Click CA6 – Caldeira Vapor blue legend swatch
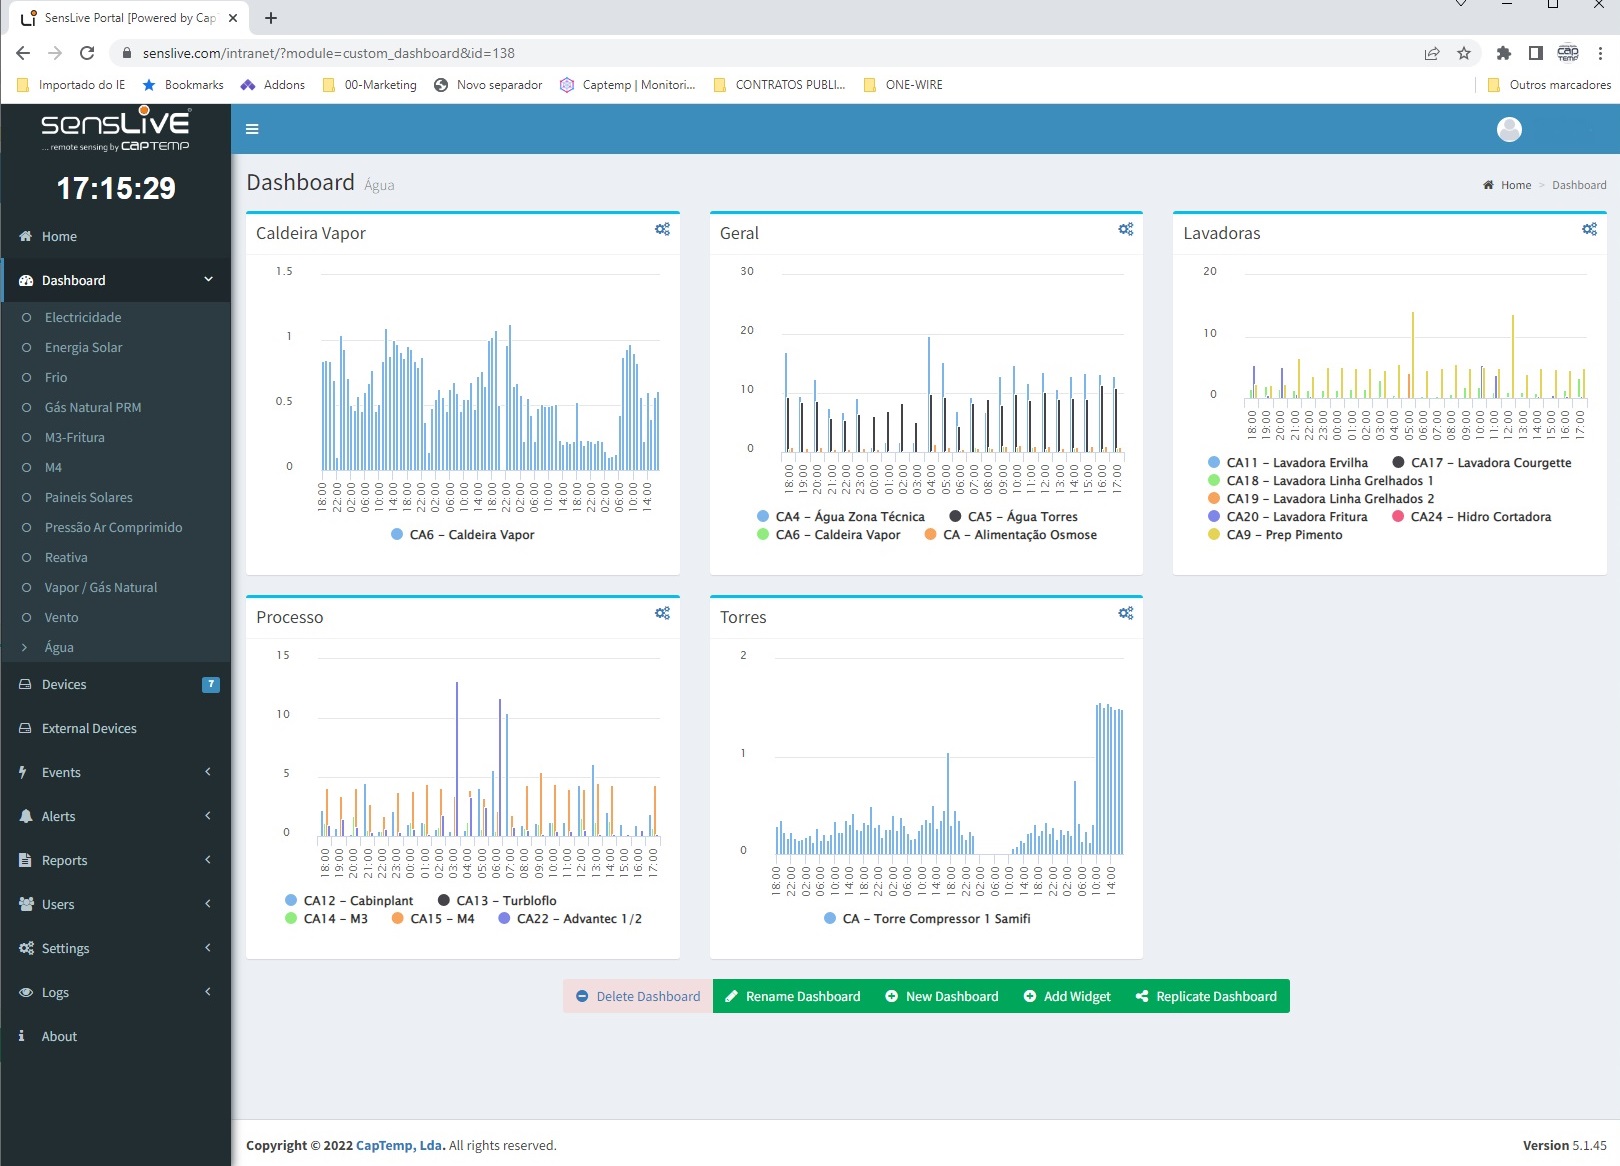1620x1166 pixels. point(397,535)
